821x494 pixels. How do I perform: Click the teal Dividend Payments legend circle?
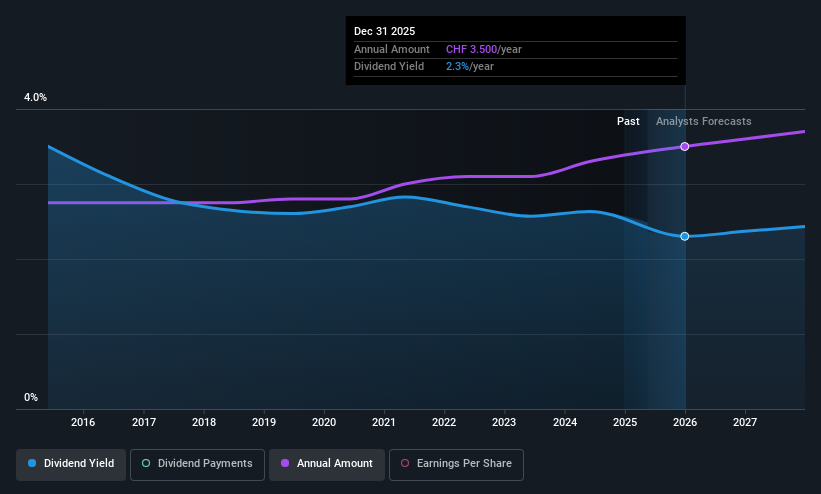click(x=146, y=463)
